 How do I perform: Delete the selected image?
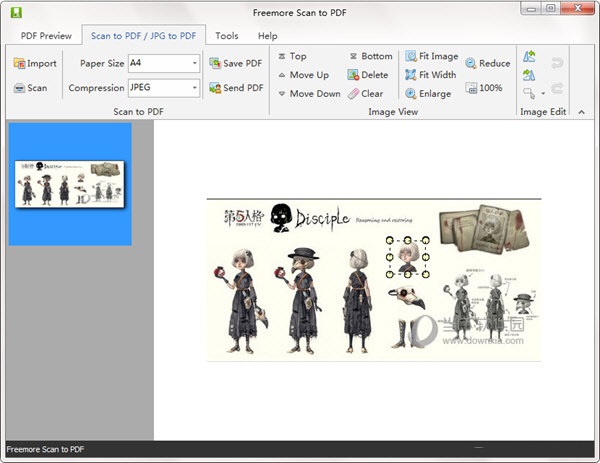point(368,75)
